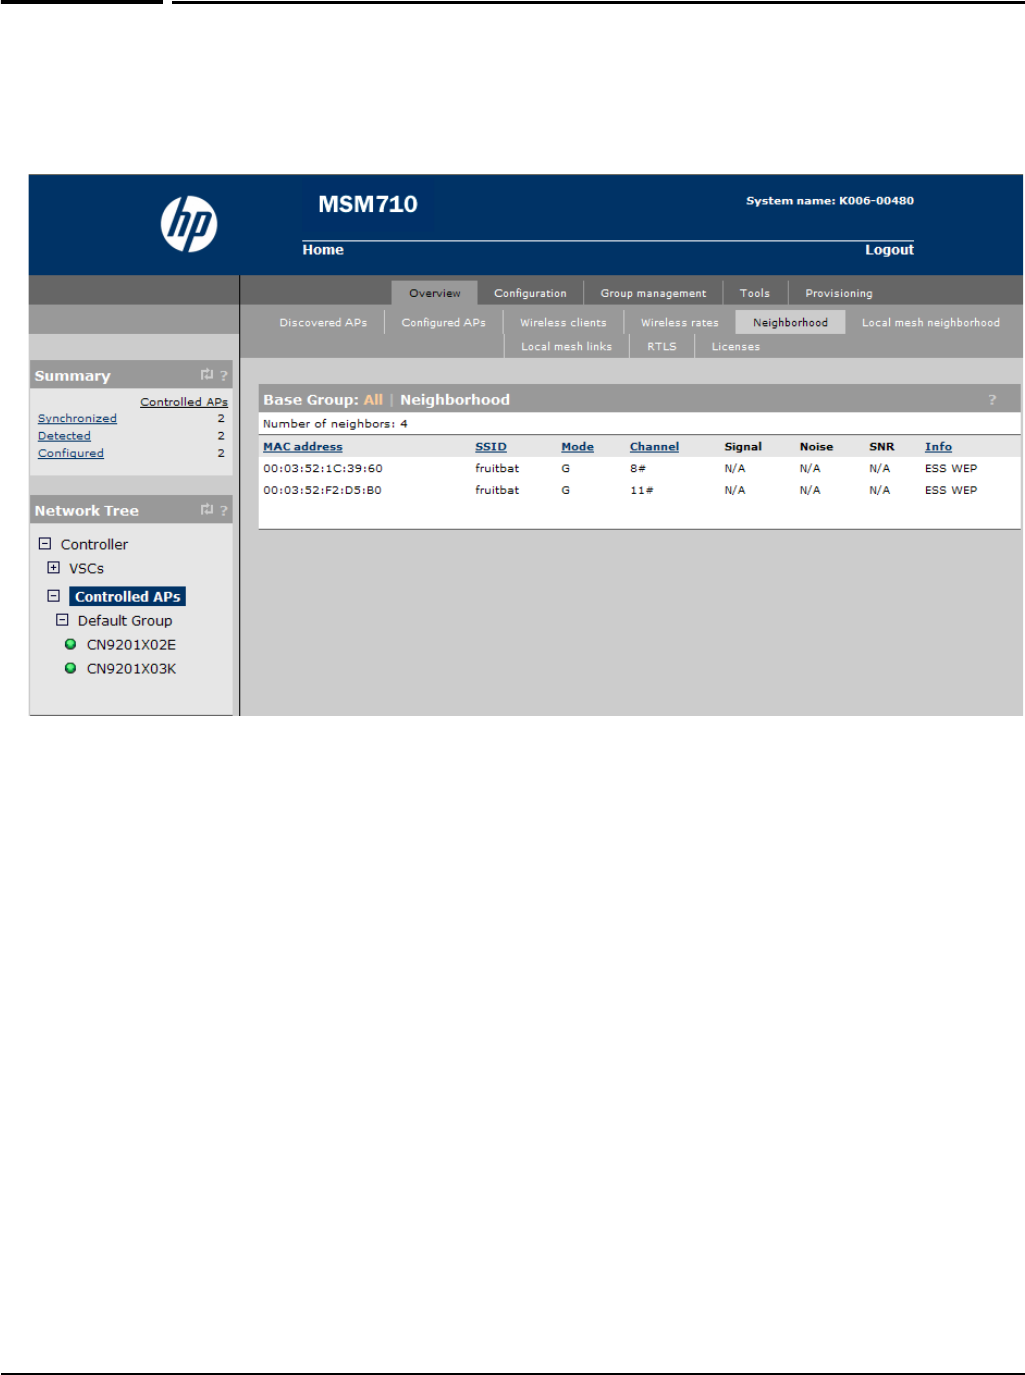1025x1375 pixels.
Task: Click the Logout link
Action: (x=889, y=250)
